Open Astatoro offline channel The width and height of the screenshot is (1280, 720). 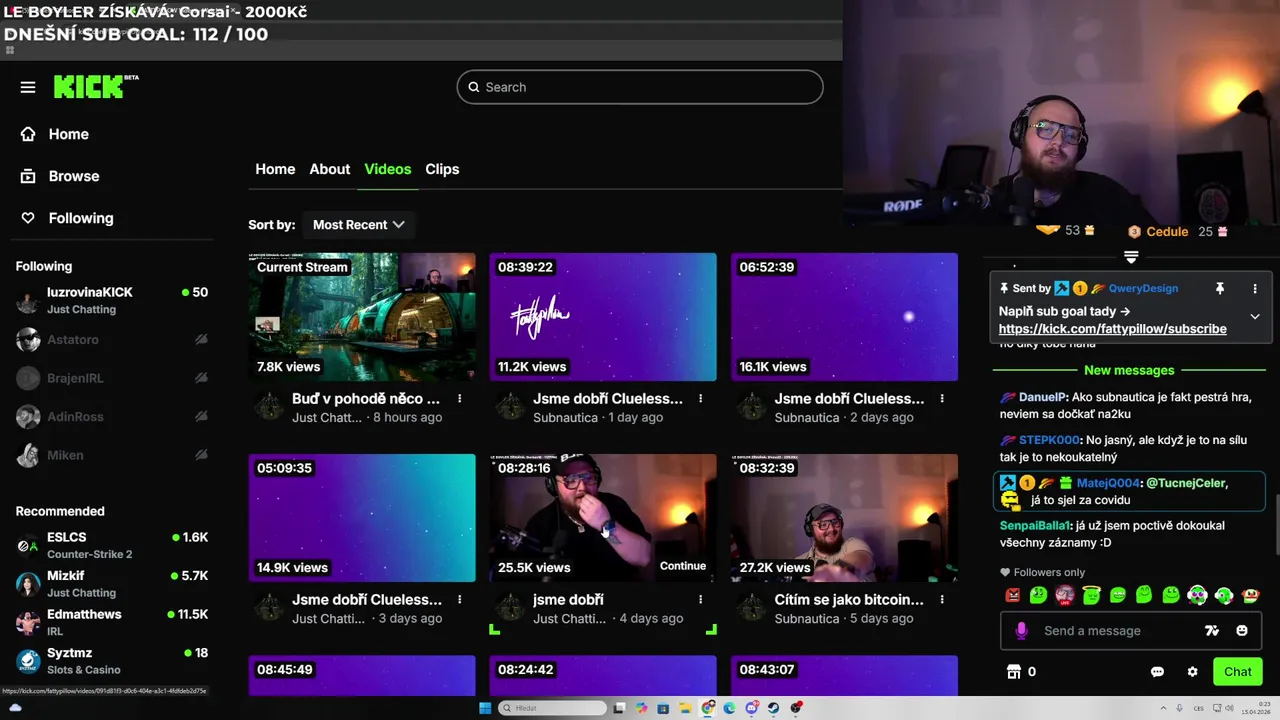click(x=112, y=340)
